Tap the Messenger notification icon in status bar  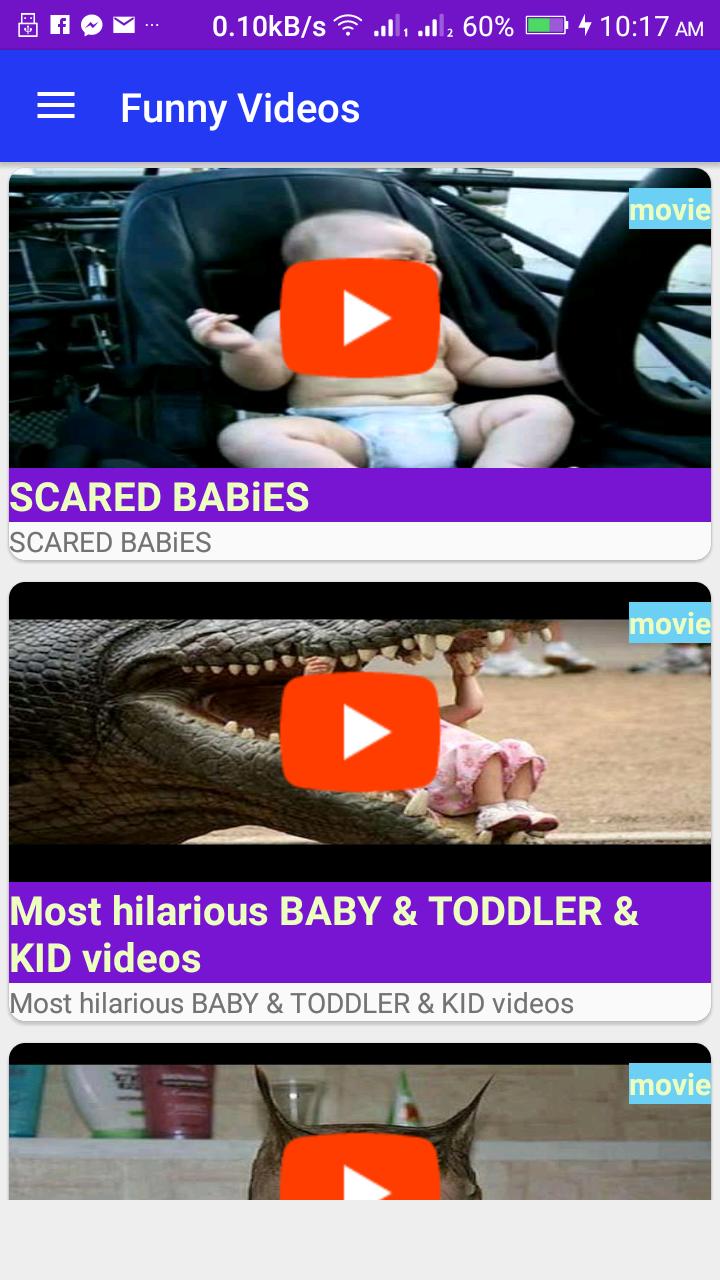(x=92, y=25)
